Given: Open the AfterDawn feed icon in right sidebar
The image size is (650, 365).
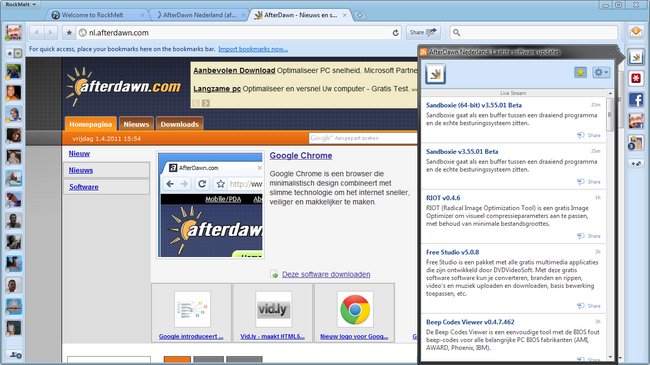Looking at the screenshot, I should point(636,57).
